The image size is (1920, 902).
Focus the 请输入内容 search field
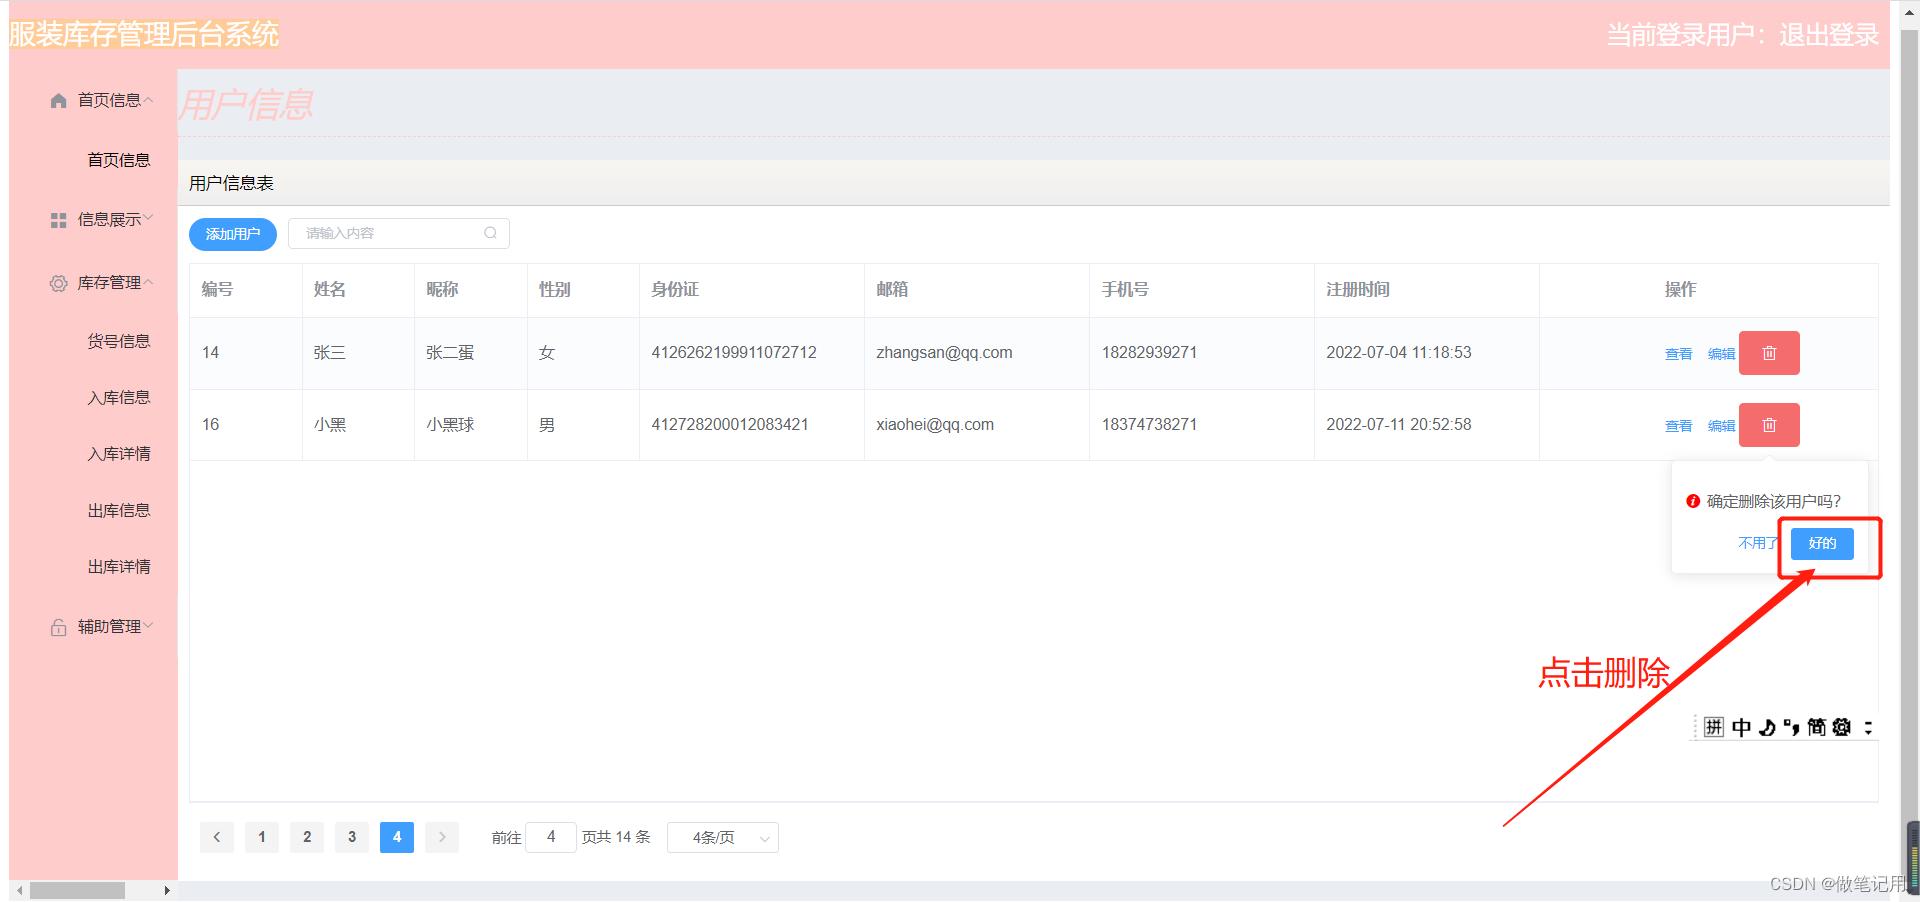coord(399,233)
